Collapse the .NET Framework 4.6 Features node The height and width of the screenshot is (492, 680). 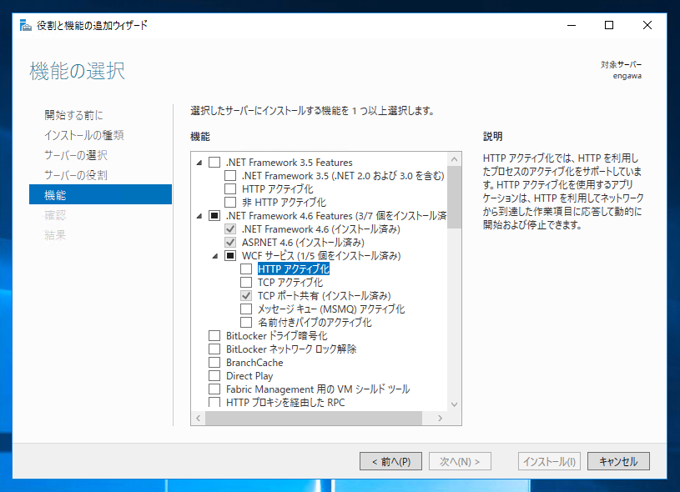(199, 216)
